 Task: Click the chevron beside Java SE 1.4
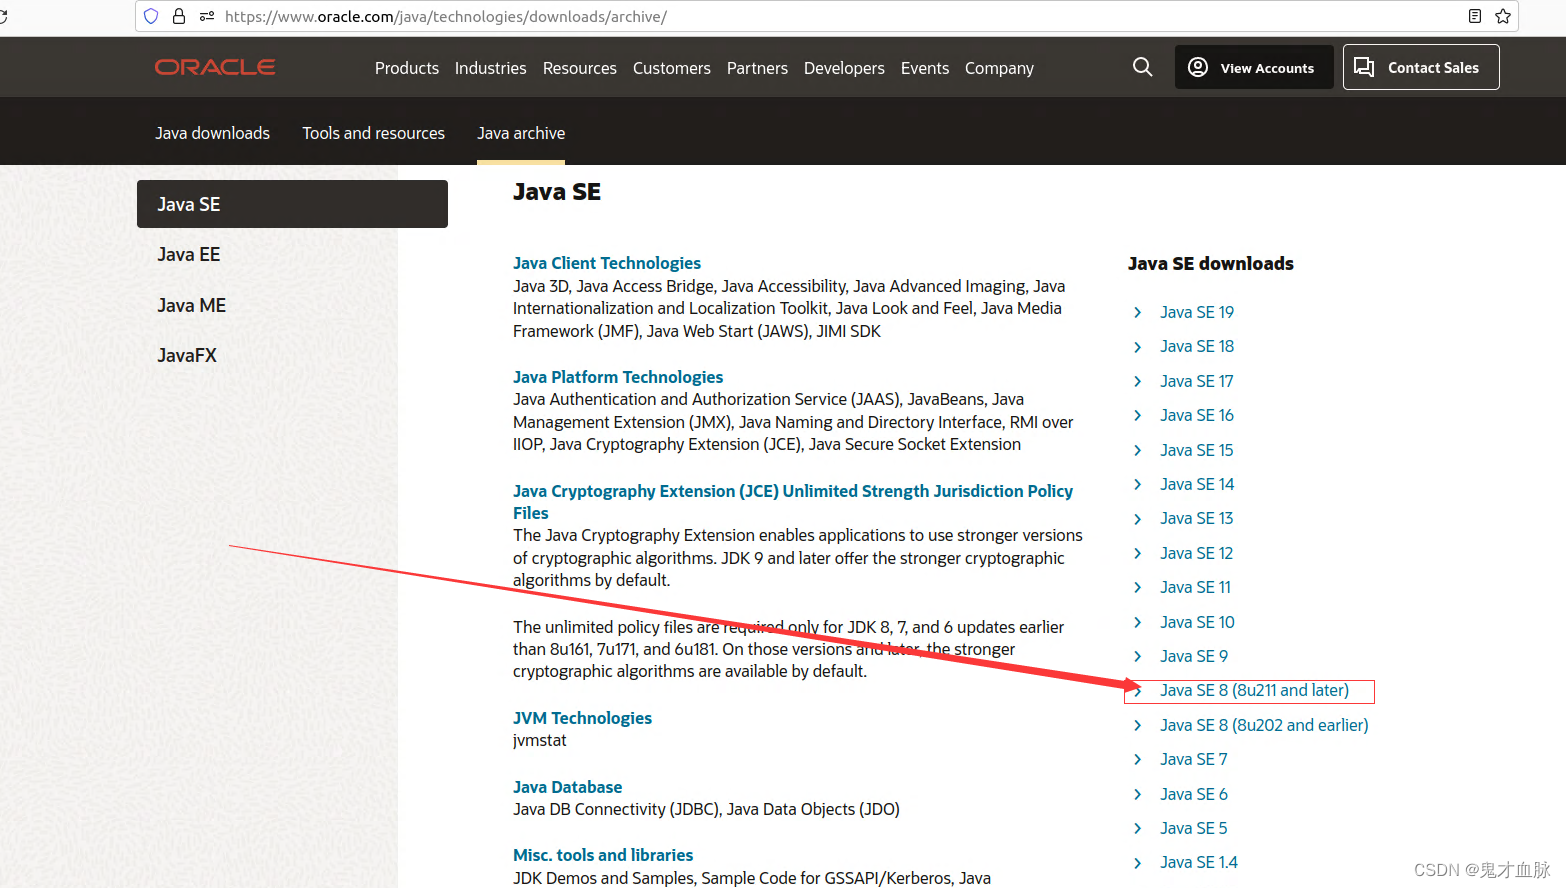pos(1138,863)
